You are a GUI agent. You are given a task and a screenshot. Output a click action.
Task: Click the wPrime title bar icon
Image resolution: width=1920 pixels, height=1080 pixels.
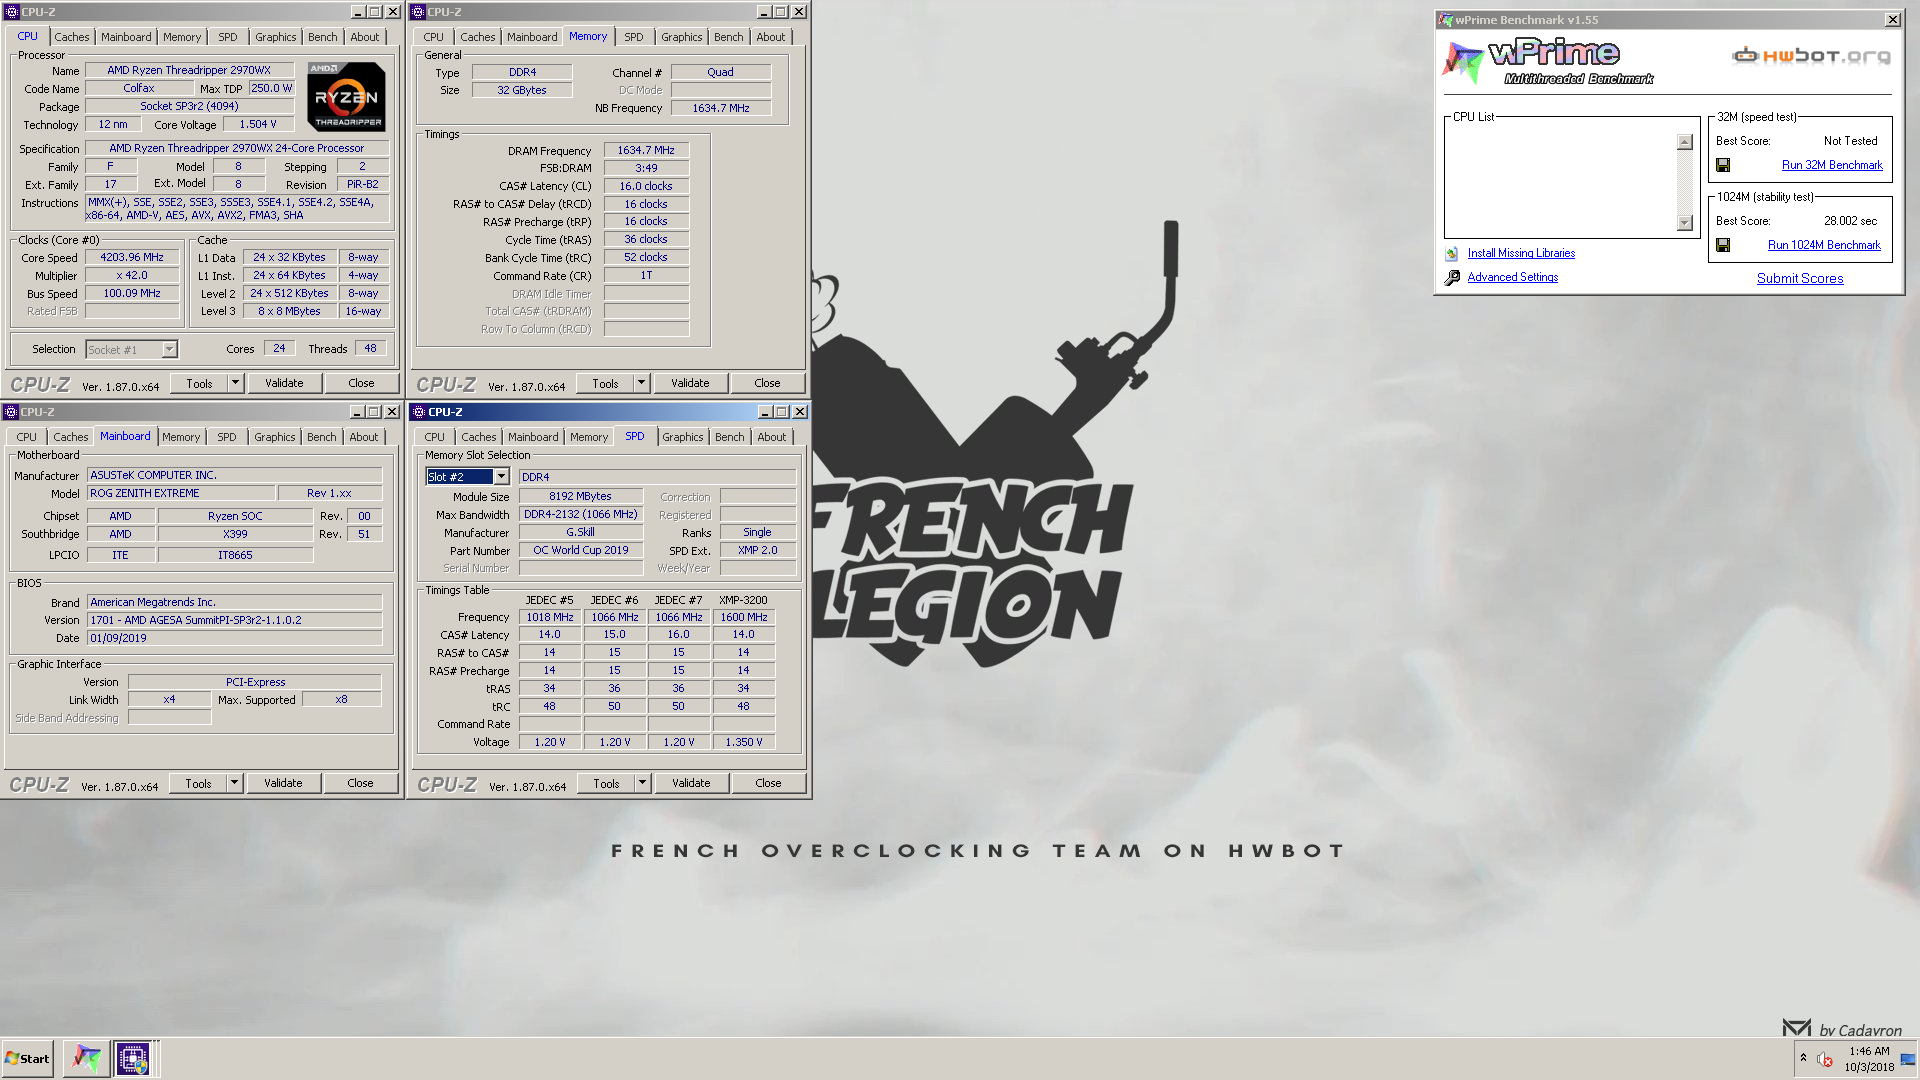(1445, 20)
